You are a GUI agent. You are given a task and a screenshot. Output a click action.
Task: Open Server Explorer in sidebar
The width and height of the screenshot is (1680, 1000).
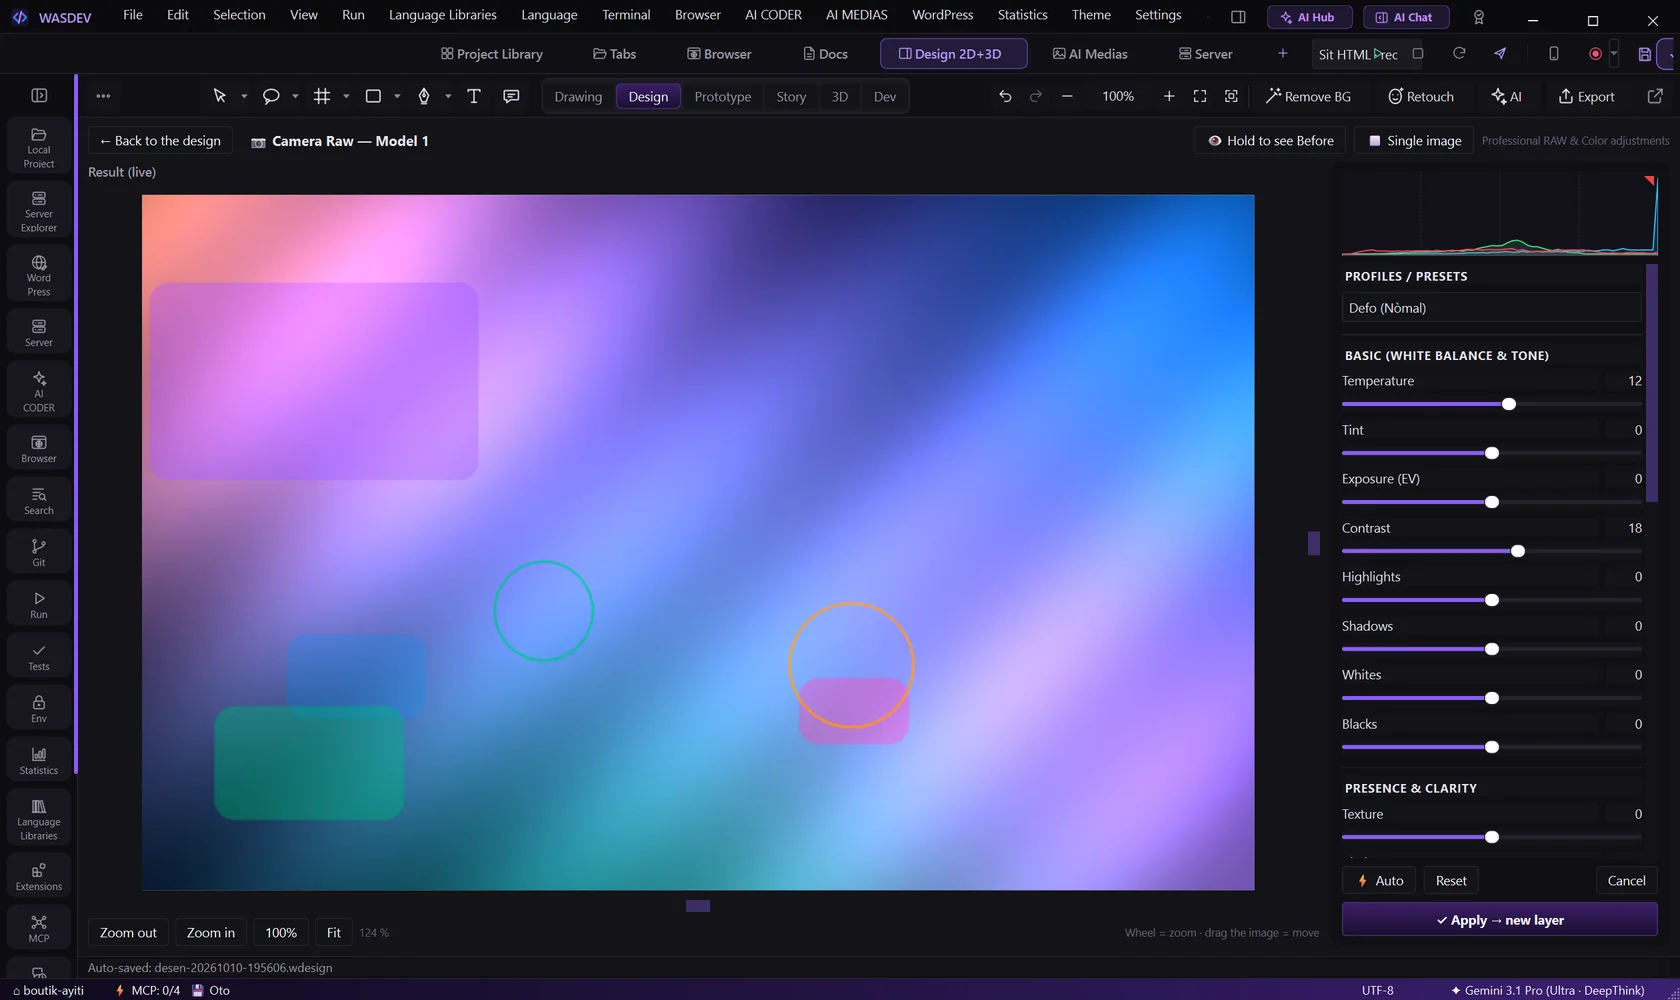point(39,211)
